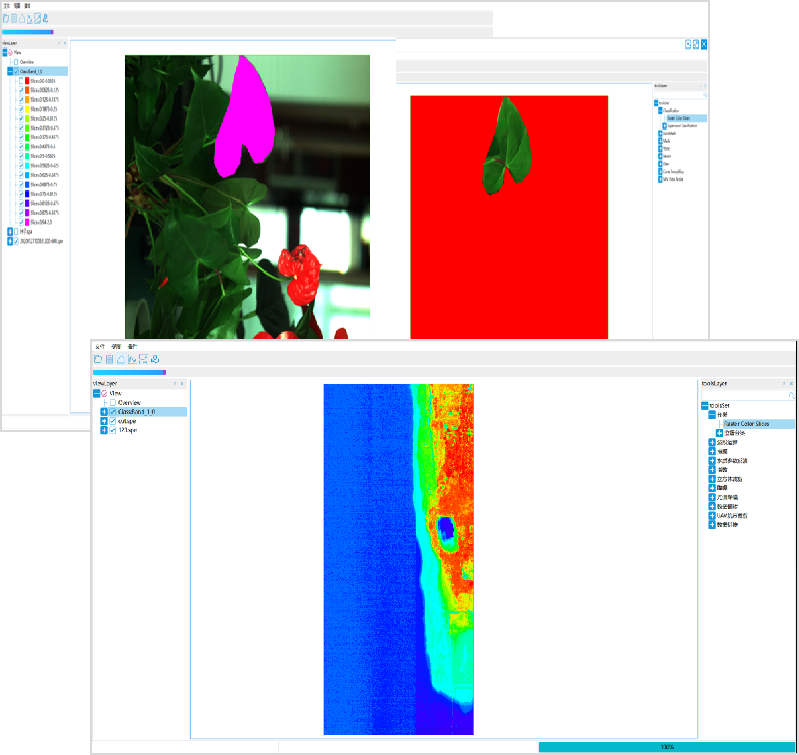Click the last toolbar icon in the front window
Screen dimensions: 799x755
[156, 359]
